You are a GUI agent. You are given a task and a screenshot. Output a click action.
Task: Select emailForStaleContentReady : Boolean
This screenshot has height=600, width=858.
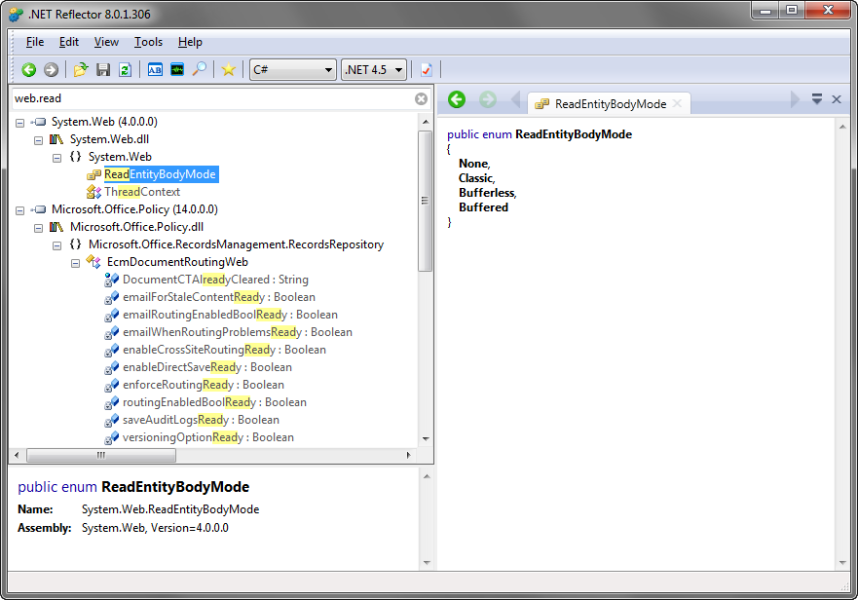219,297
